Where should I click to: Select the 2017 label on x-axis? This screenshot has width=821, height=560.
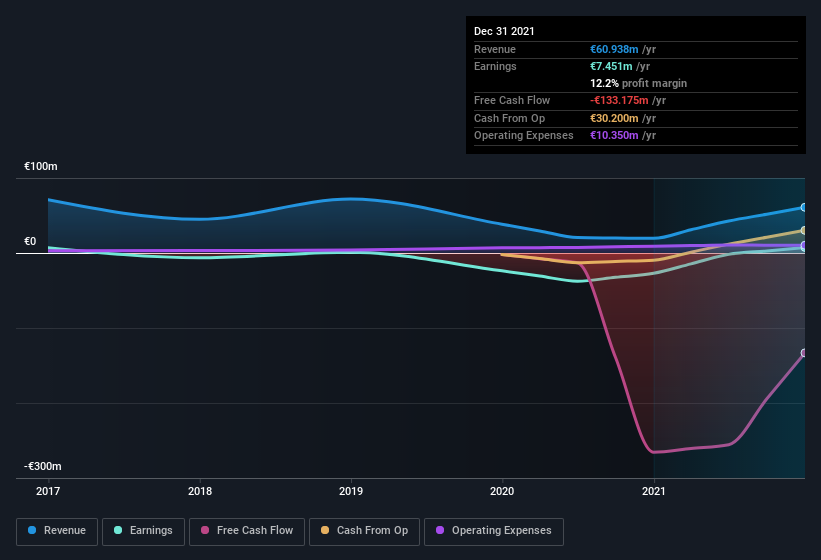48,491
